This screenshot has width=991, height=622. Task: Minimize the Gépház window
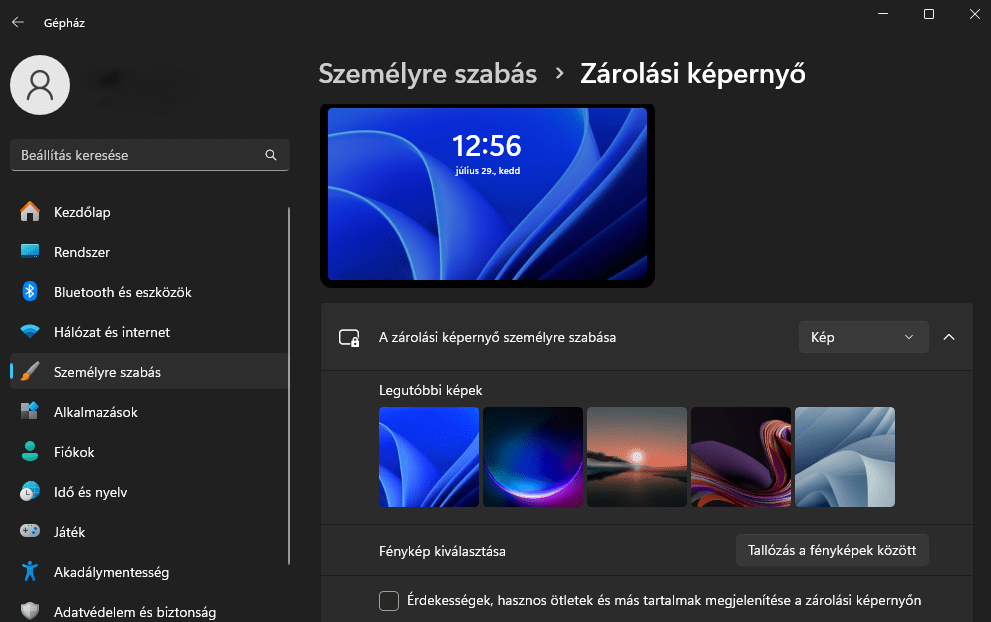883,14
